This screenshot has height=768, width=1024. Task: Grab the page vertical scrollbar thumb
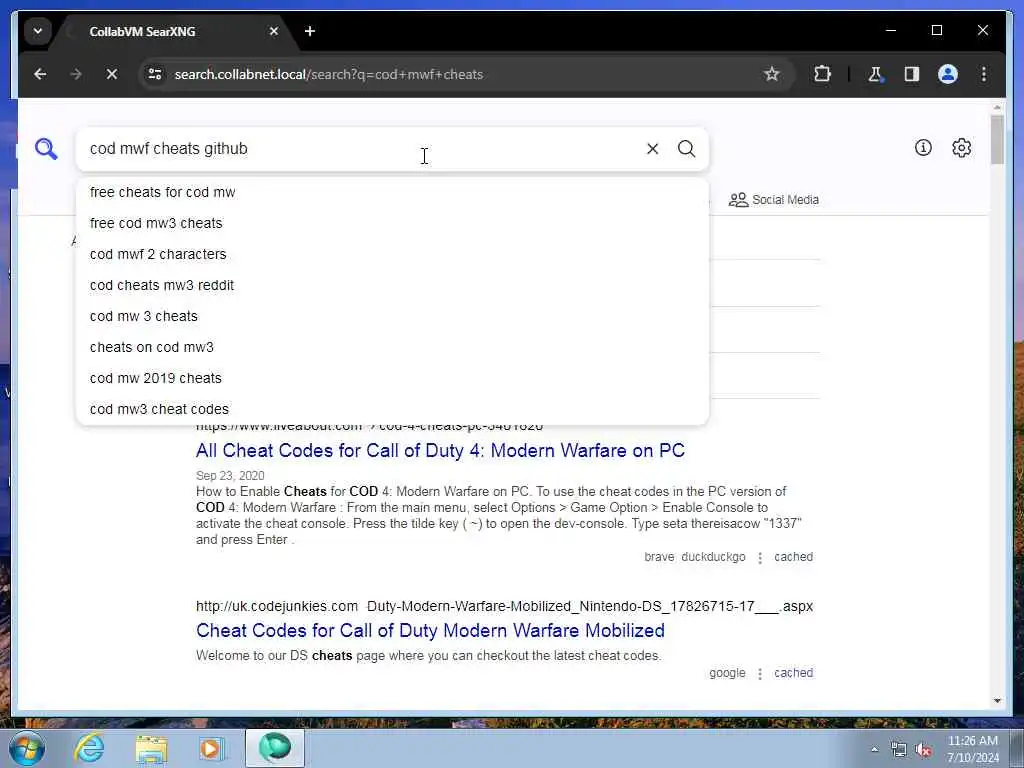(x=997, y=140)
